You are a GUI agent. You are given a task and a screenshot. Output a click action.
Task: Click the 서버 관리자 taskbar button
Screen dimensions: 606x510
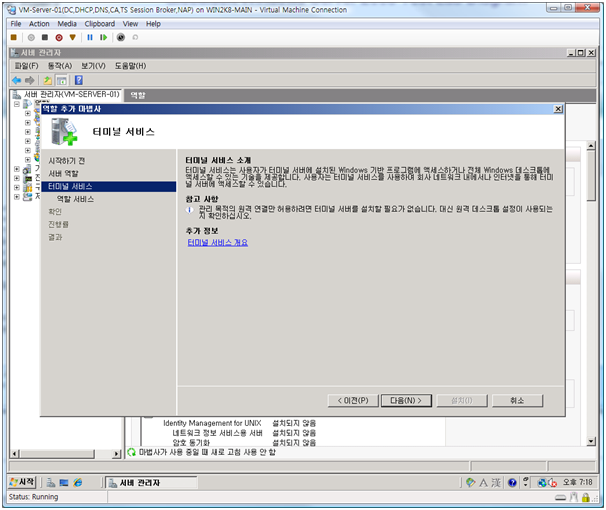[x=151, y=483]
